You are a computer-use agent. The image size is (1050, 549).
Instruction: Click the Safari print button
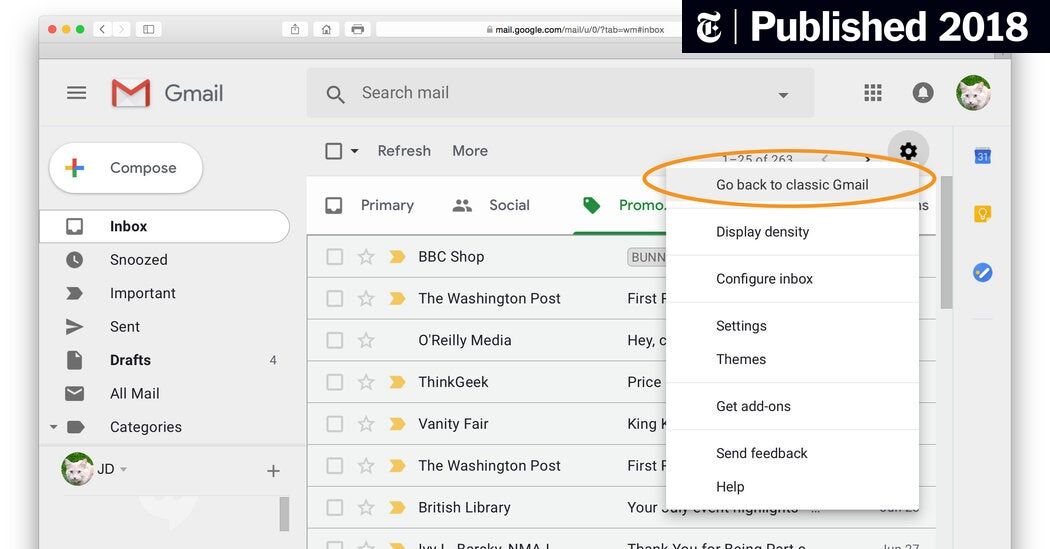tap(358, 29)
